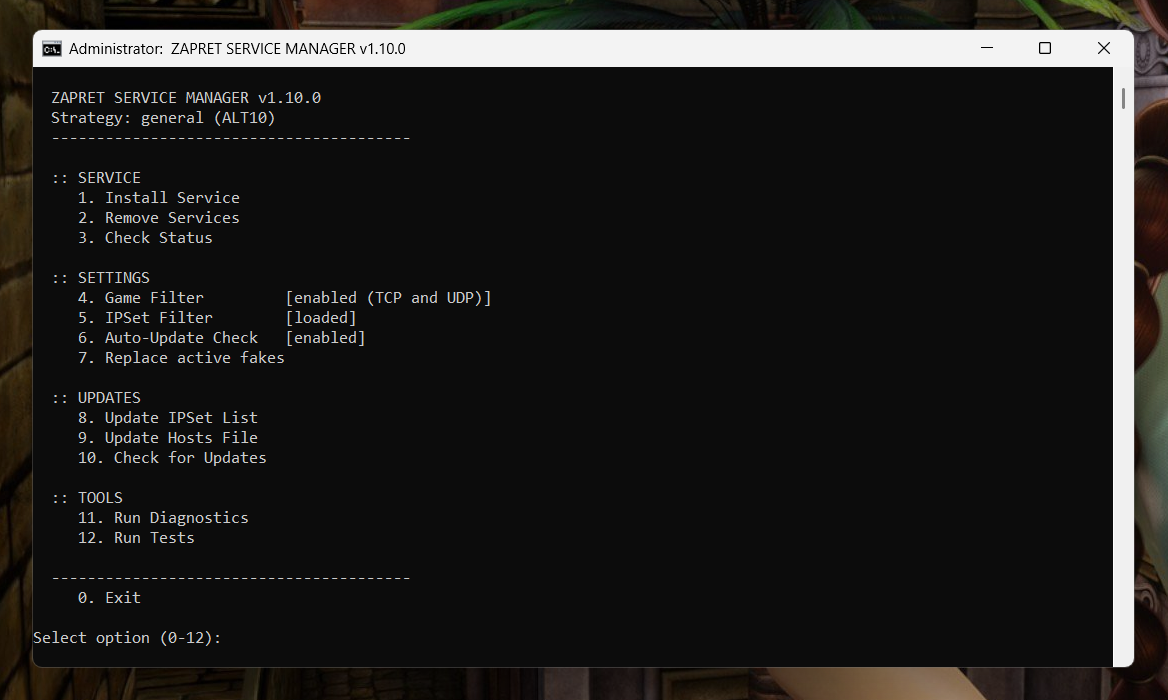This screenshot has width=1168, height=700.
Task: Click the ':: SERVICE' section heading
Action: [96, 177]
